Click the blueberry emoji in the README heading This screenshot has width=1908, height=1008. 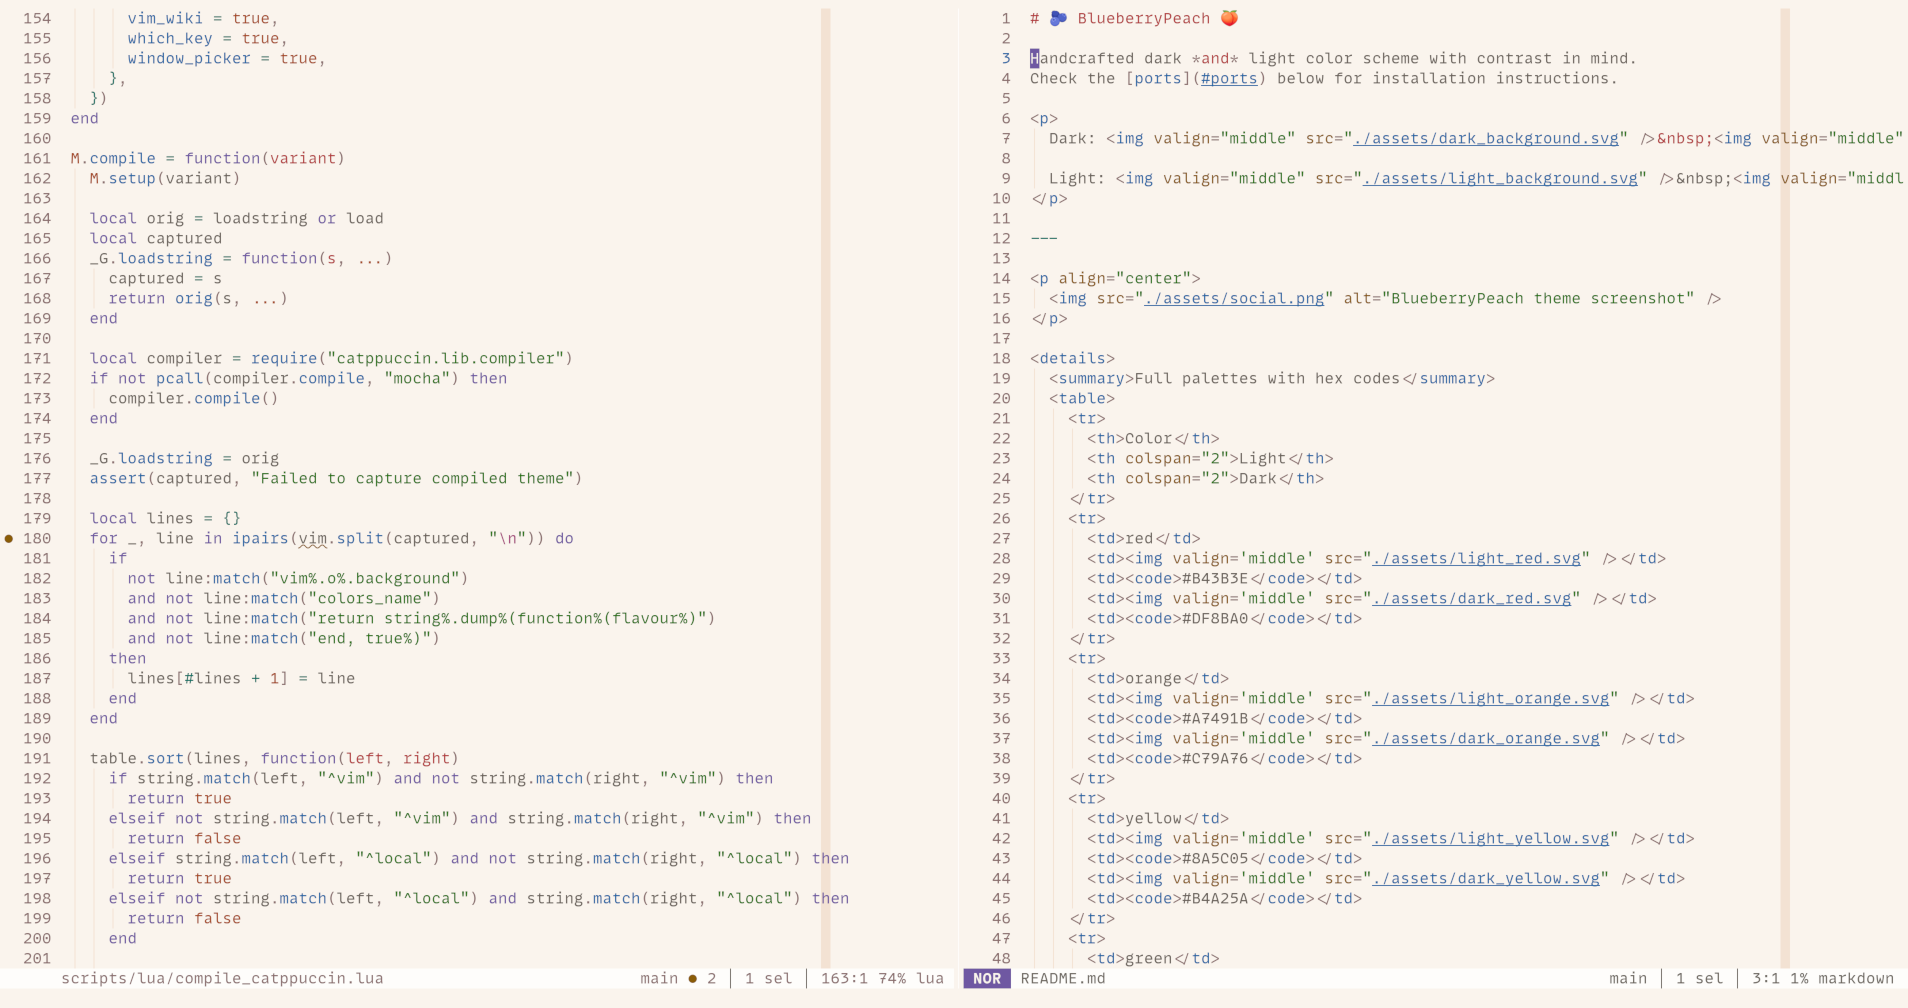tap(1058, 18)
